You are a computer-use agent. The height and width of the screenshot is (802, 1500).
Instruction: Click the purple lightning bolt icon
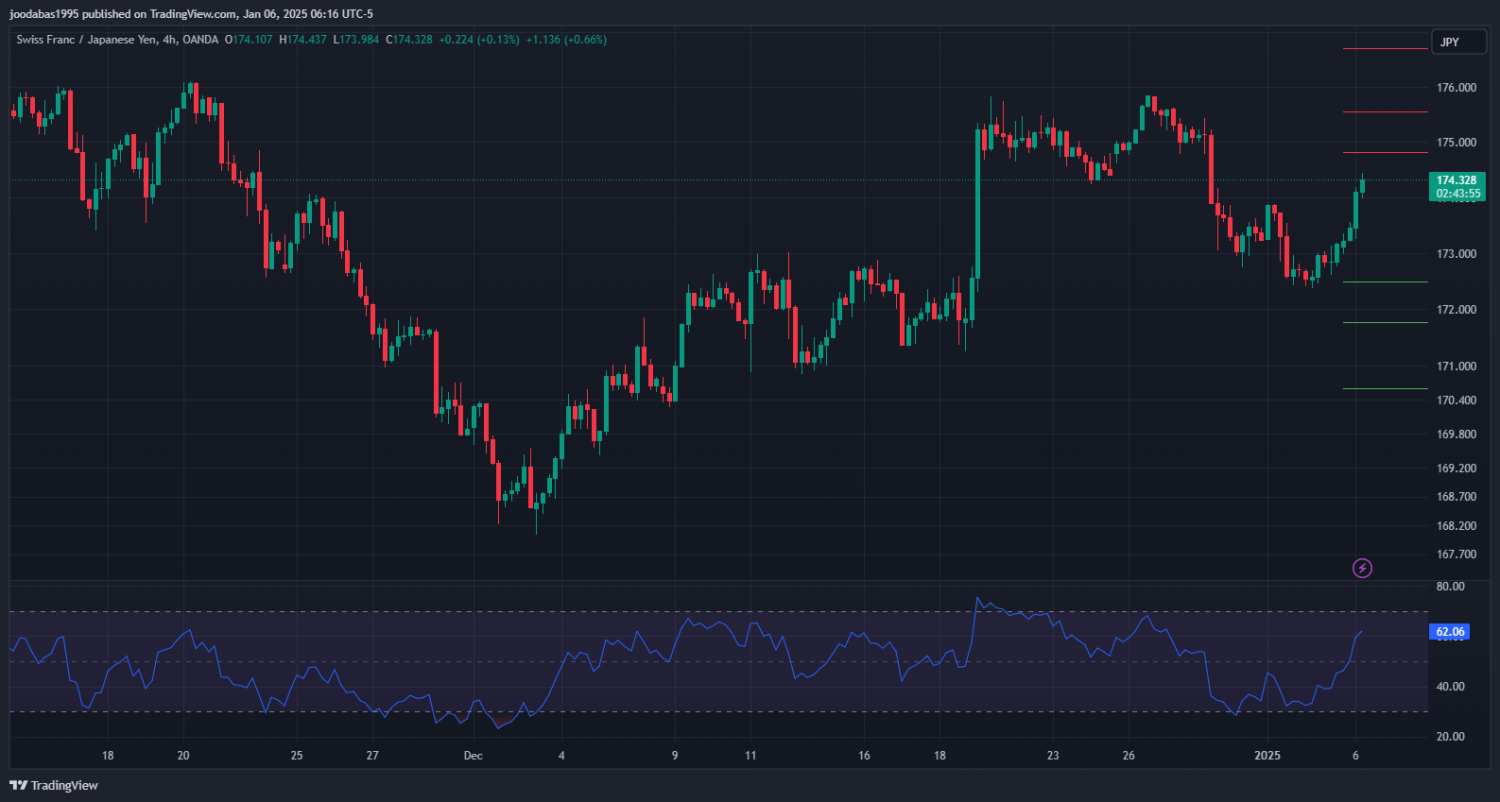[x=1362, y=568]
